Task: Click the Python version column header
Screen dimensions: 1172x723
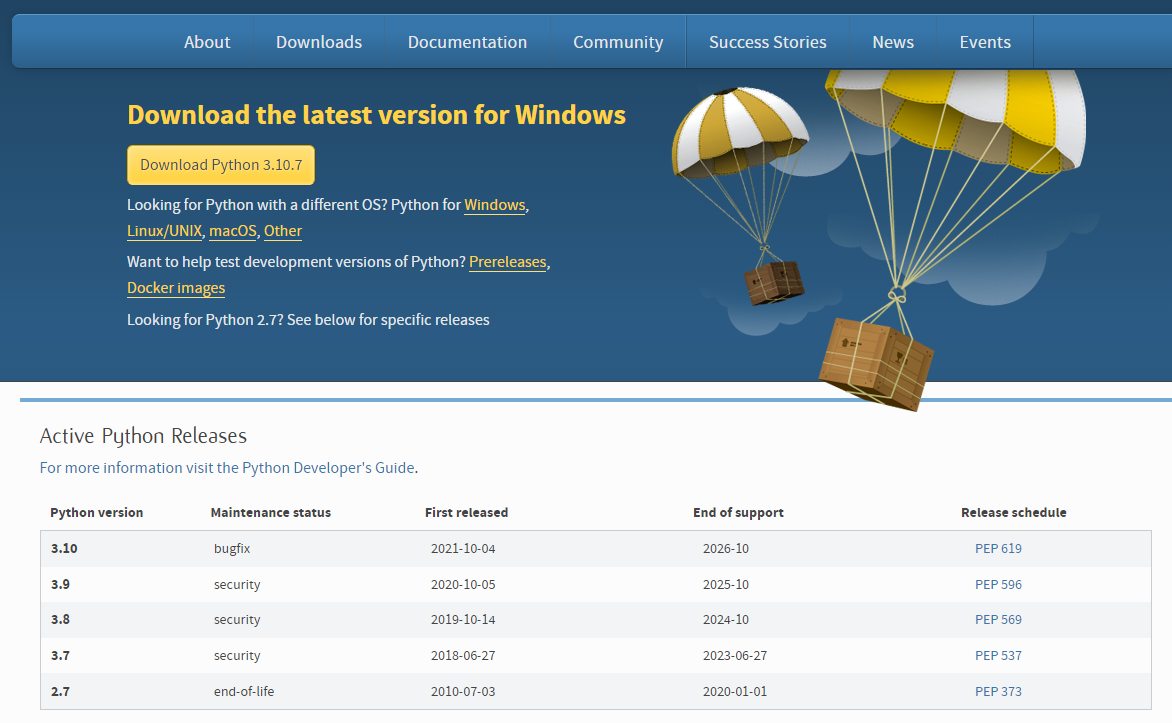Action: pos(96,512)
